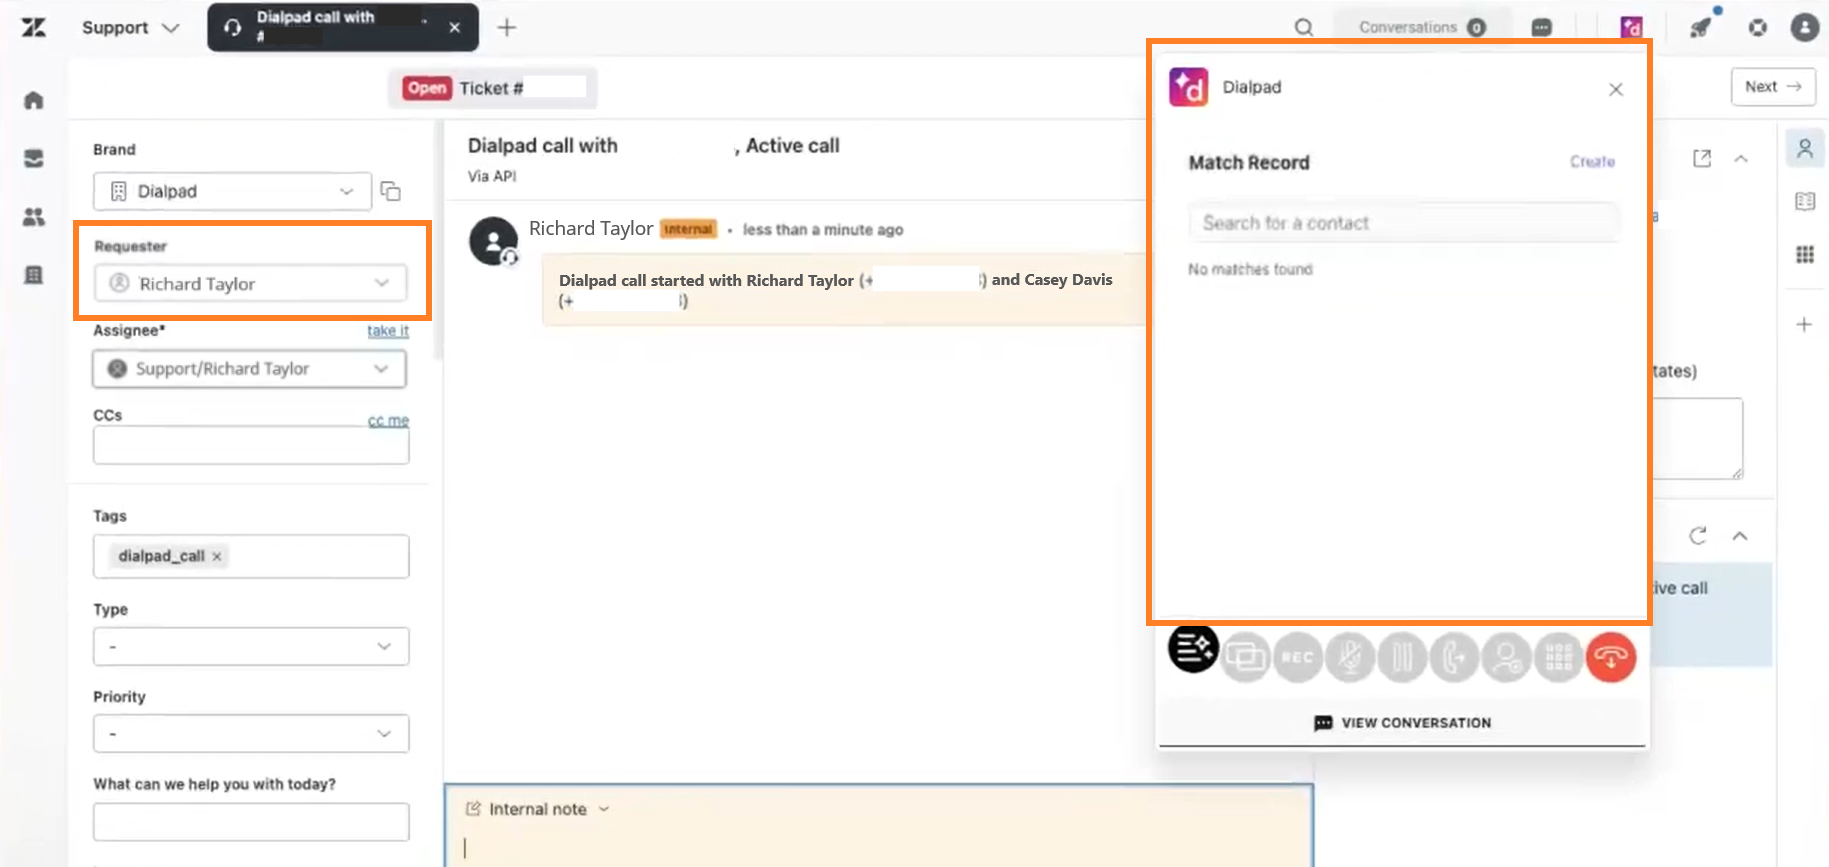Close the Dialpad call tab

[455, 28]
